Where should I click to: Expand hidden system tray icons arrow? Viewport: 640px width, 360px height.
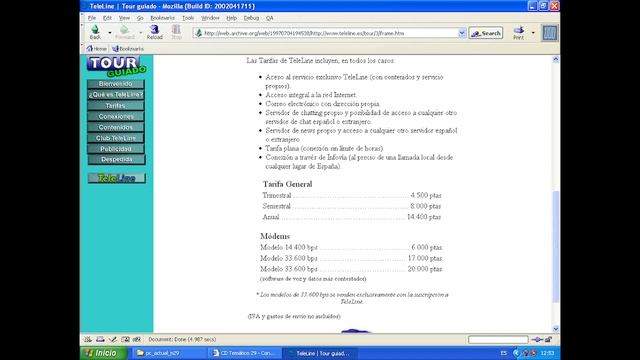[x=516, y=353]
